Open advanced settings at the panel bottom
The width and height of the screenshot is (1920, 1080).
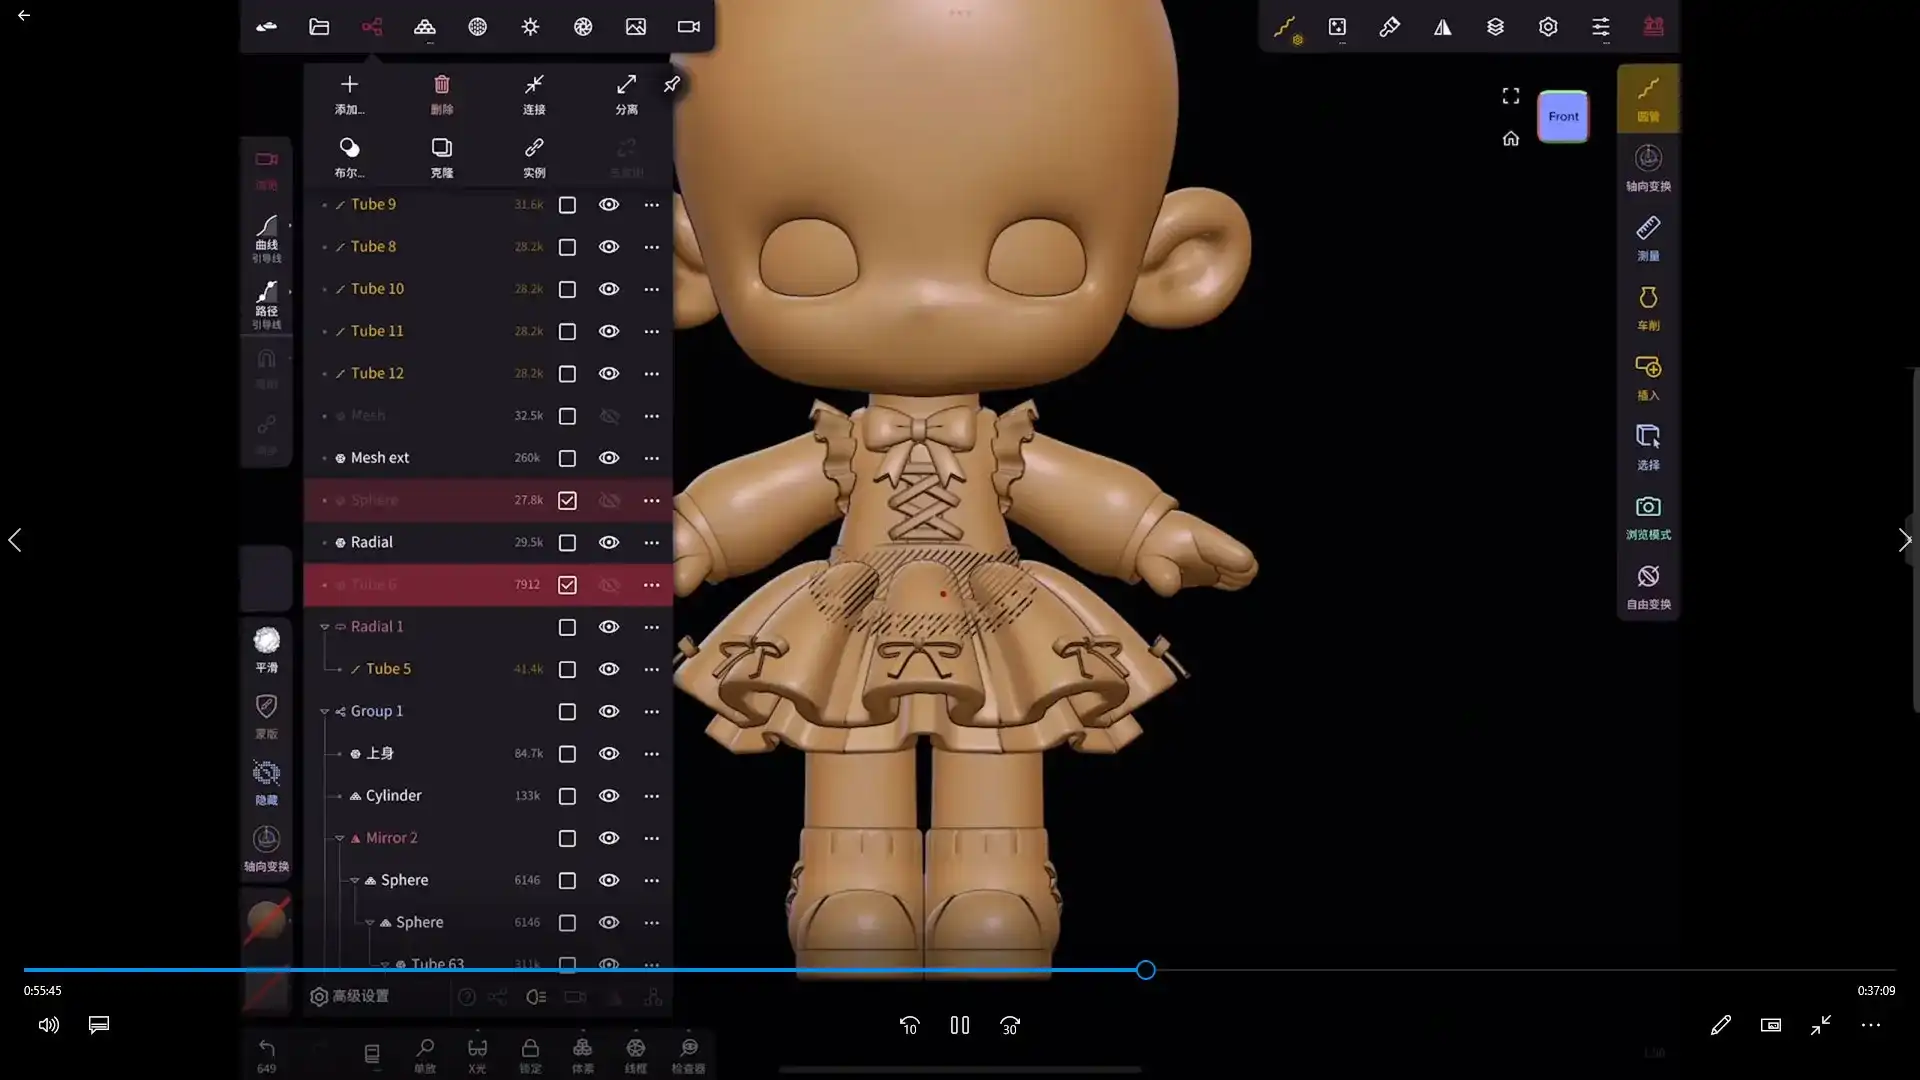[350, 996]
